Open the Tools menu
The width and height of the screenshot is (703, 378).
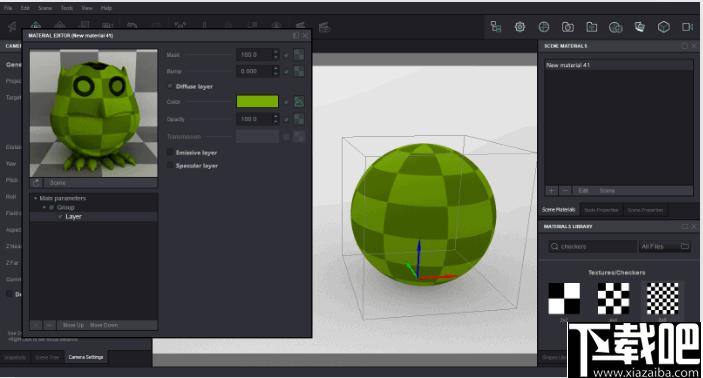coord(67,8)
